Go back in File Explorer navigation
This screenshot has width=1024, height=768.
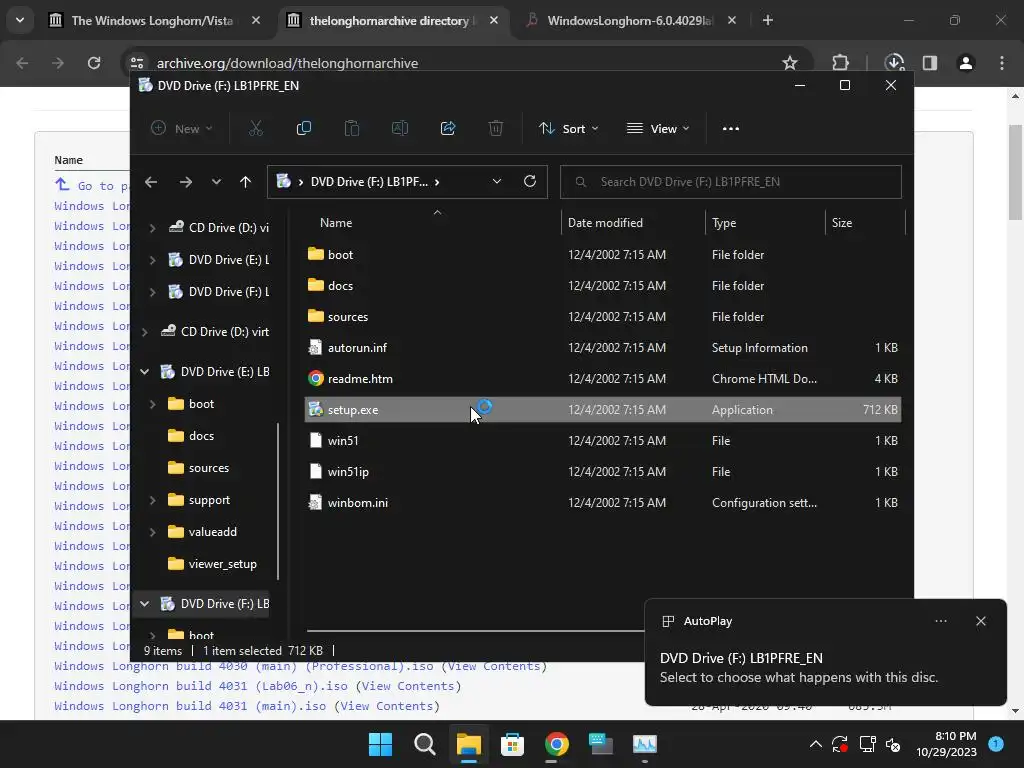(x=151, y=182)
